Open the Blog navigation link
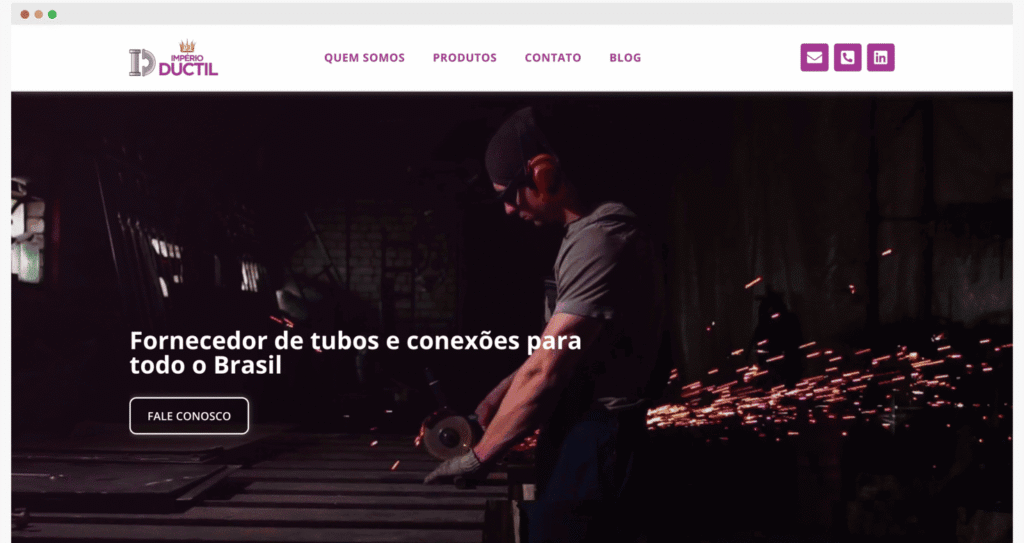Viewport: 1024px width, 543px height. click(x=625, y=58)
